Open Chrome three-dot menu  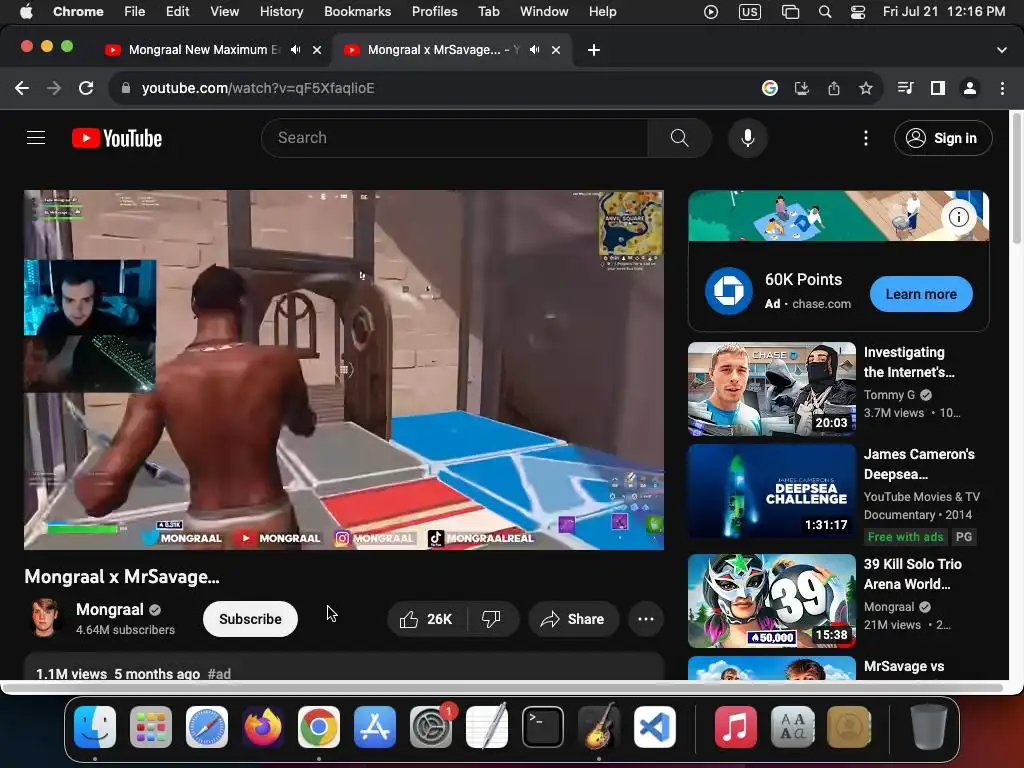click(1002, 88)
